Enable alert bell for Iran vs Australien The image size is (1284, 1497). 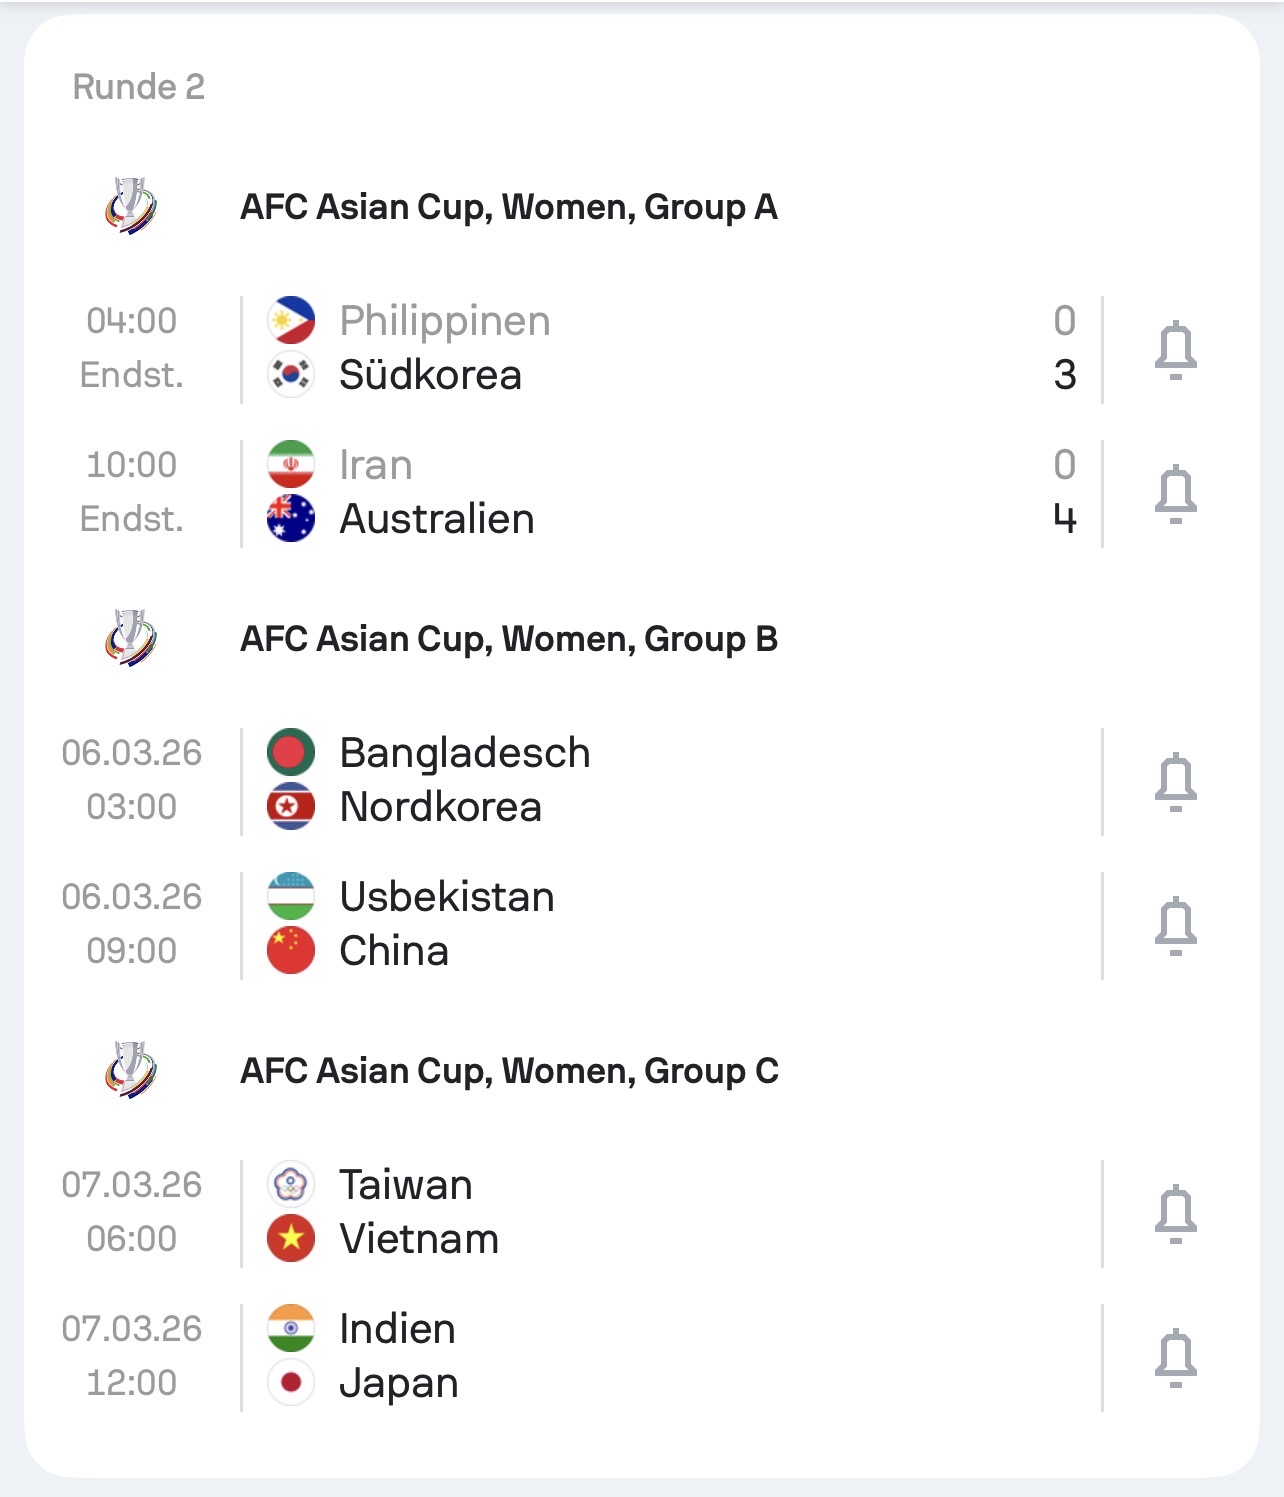coord(1175,493)
